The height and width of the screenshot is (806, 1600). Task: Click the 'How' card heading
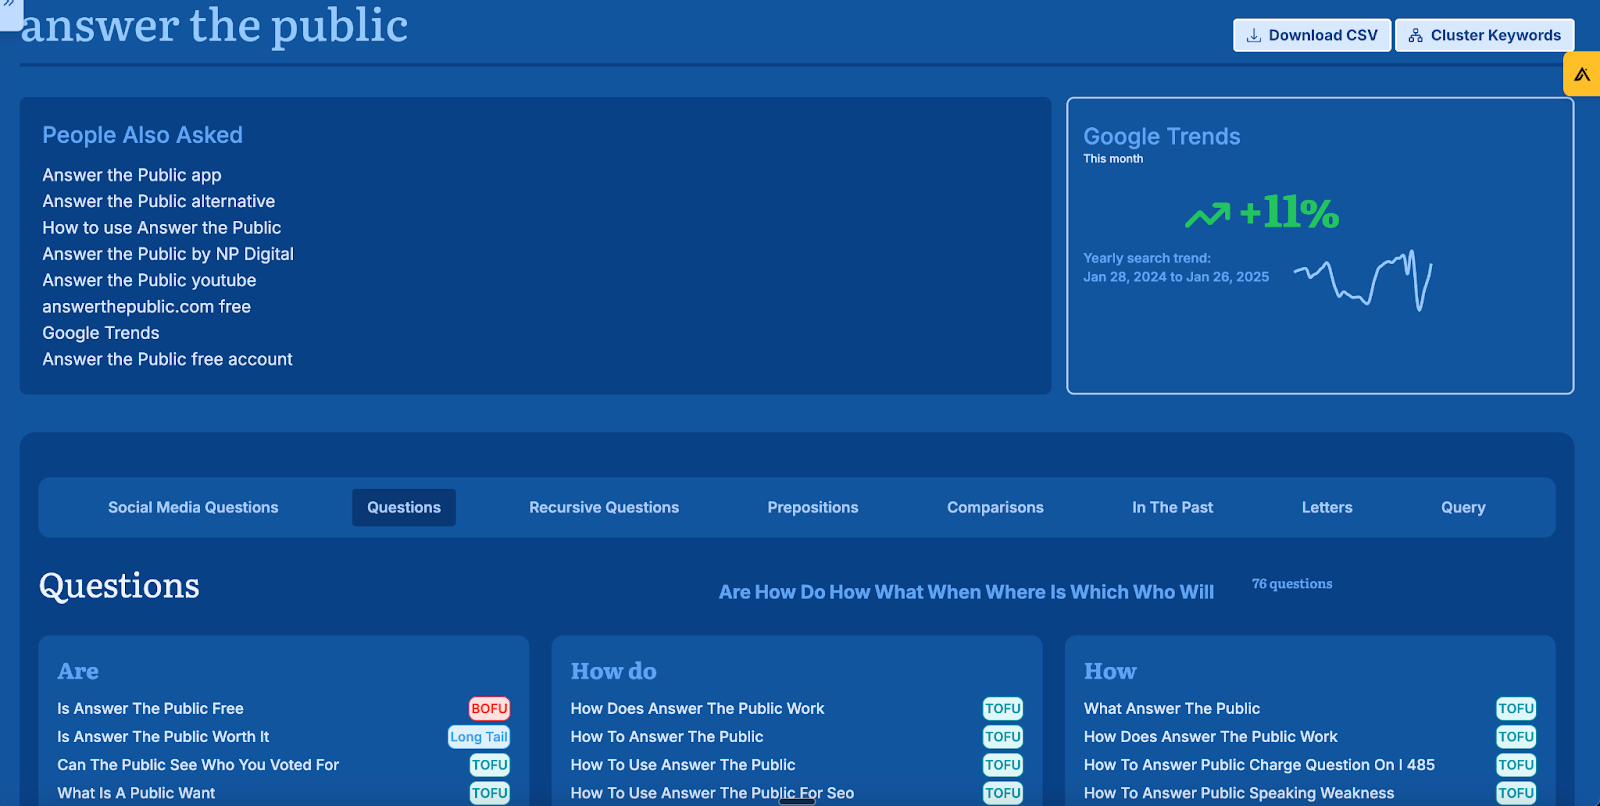(x=1110, y=671)
